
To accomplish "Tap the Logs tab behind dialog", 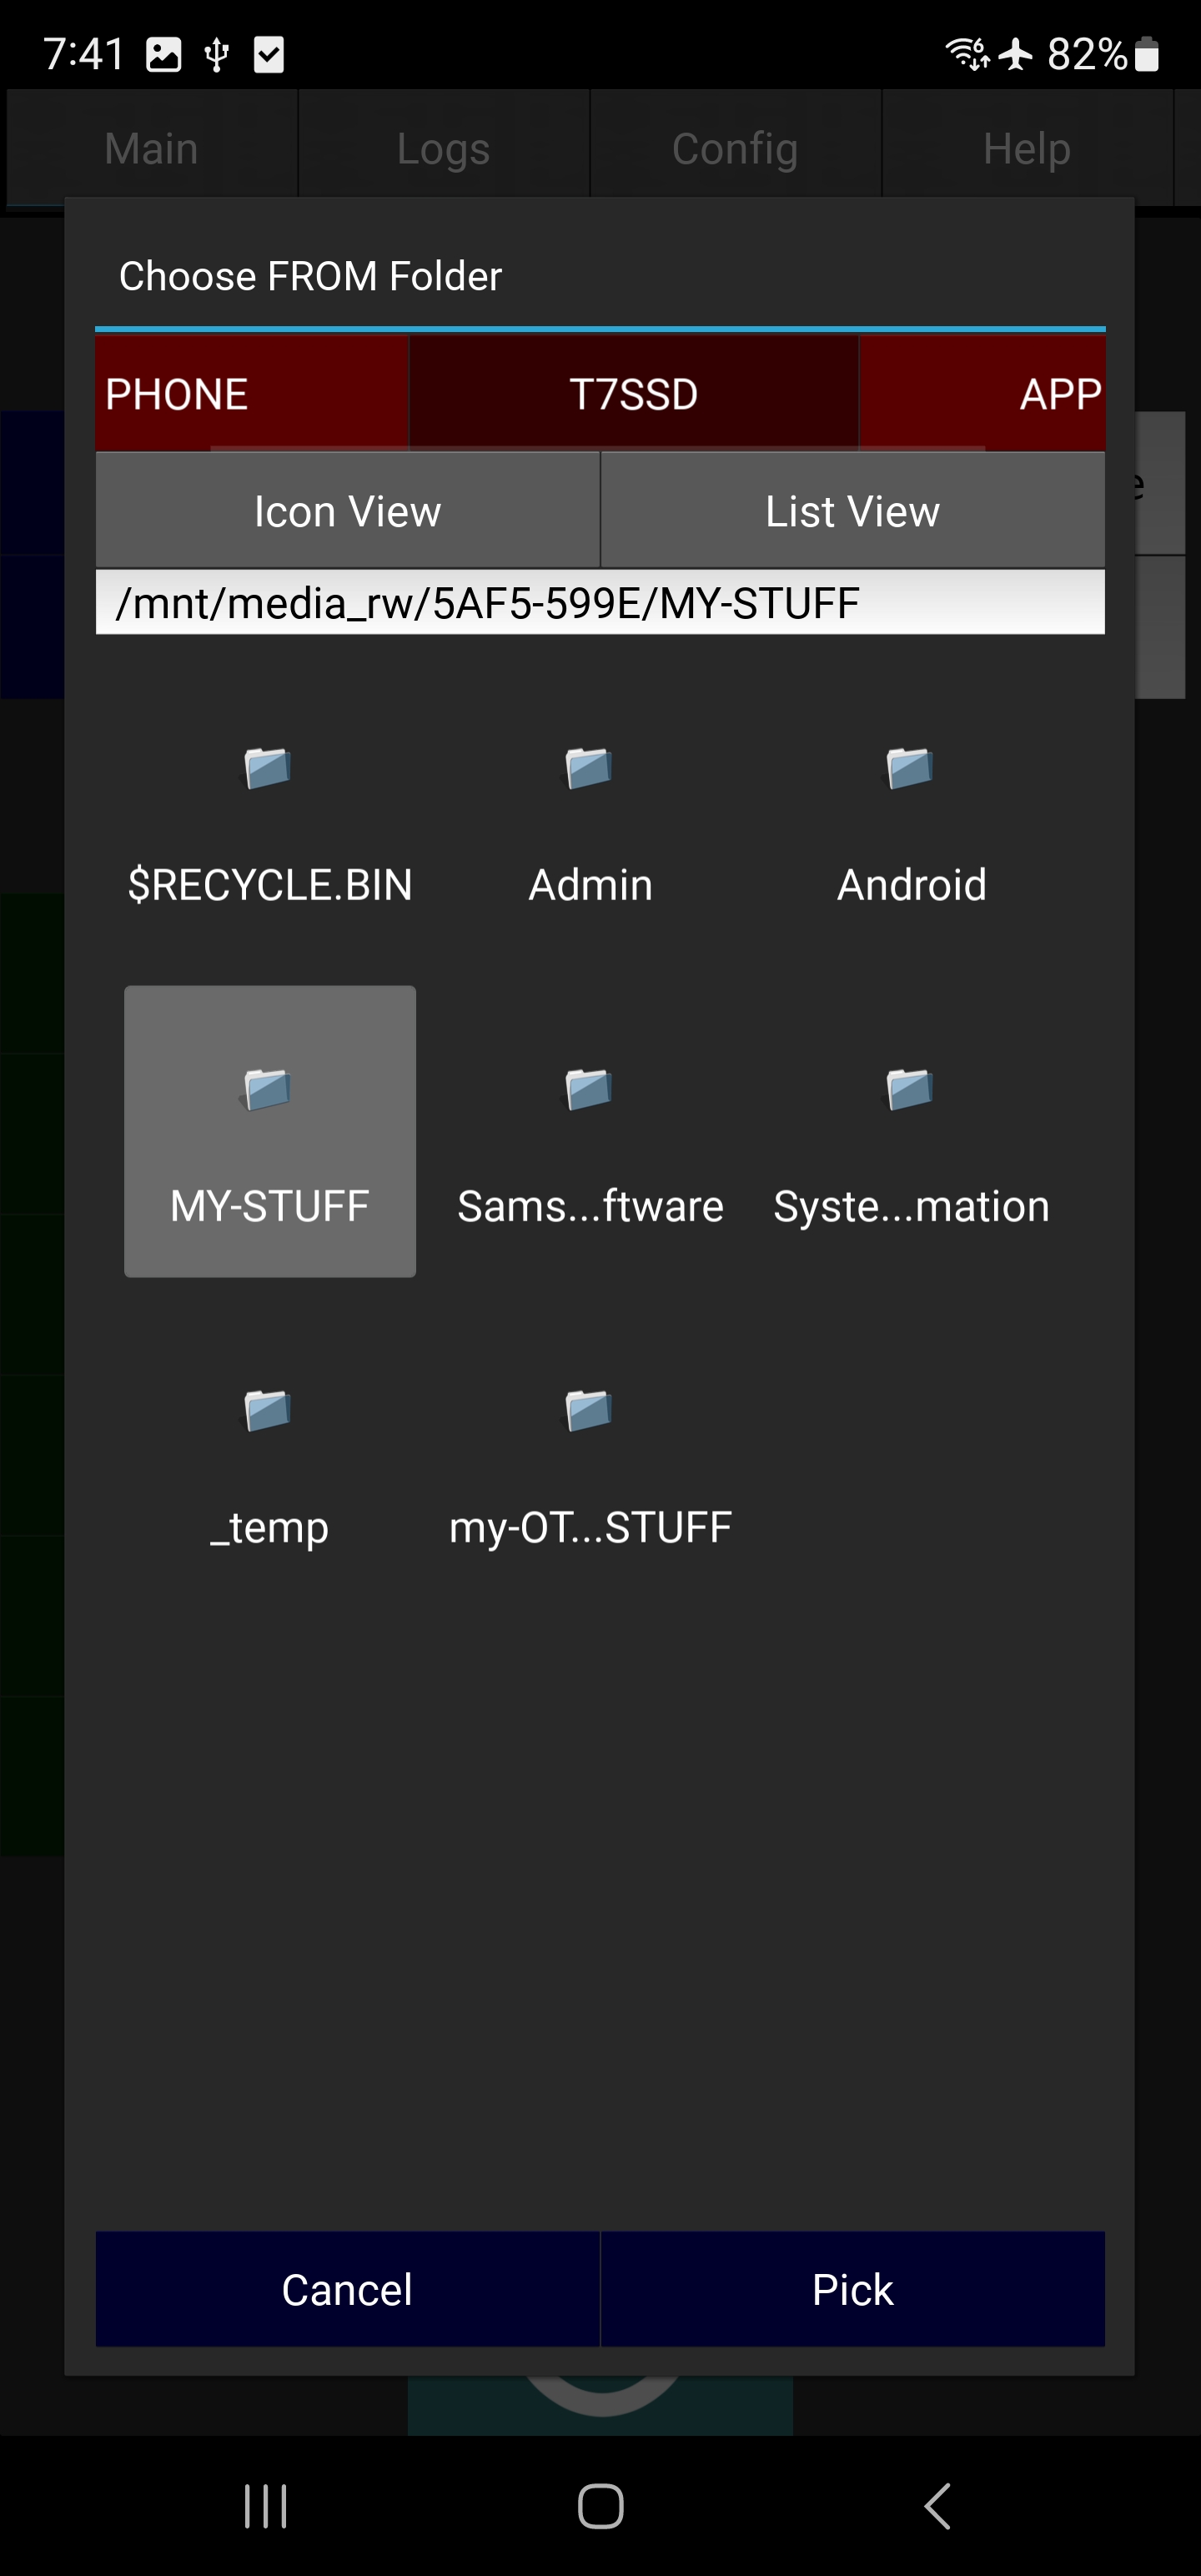I will coord(443,148).
